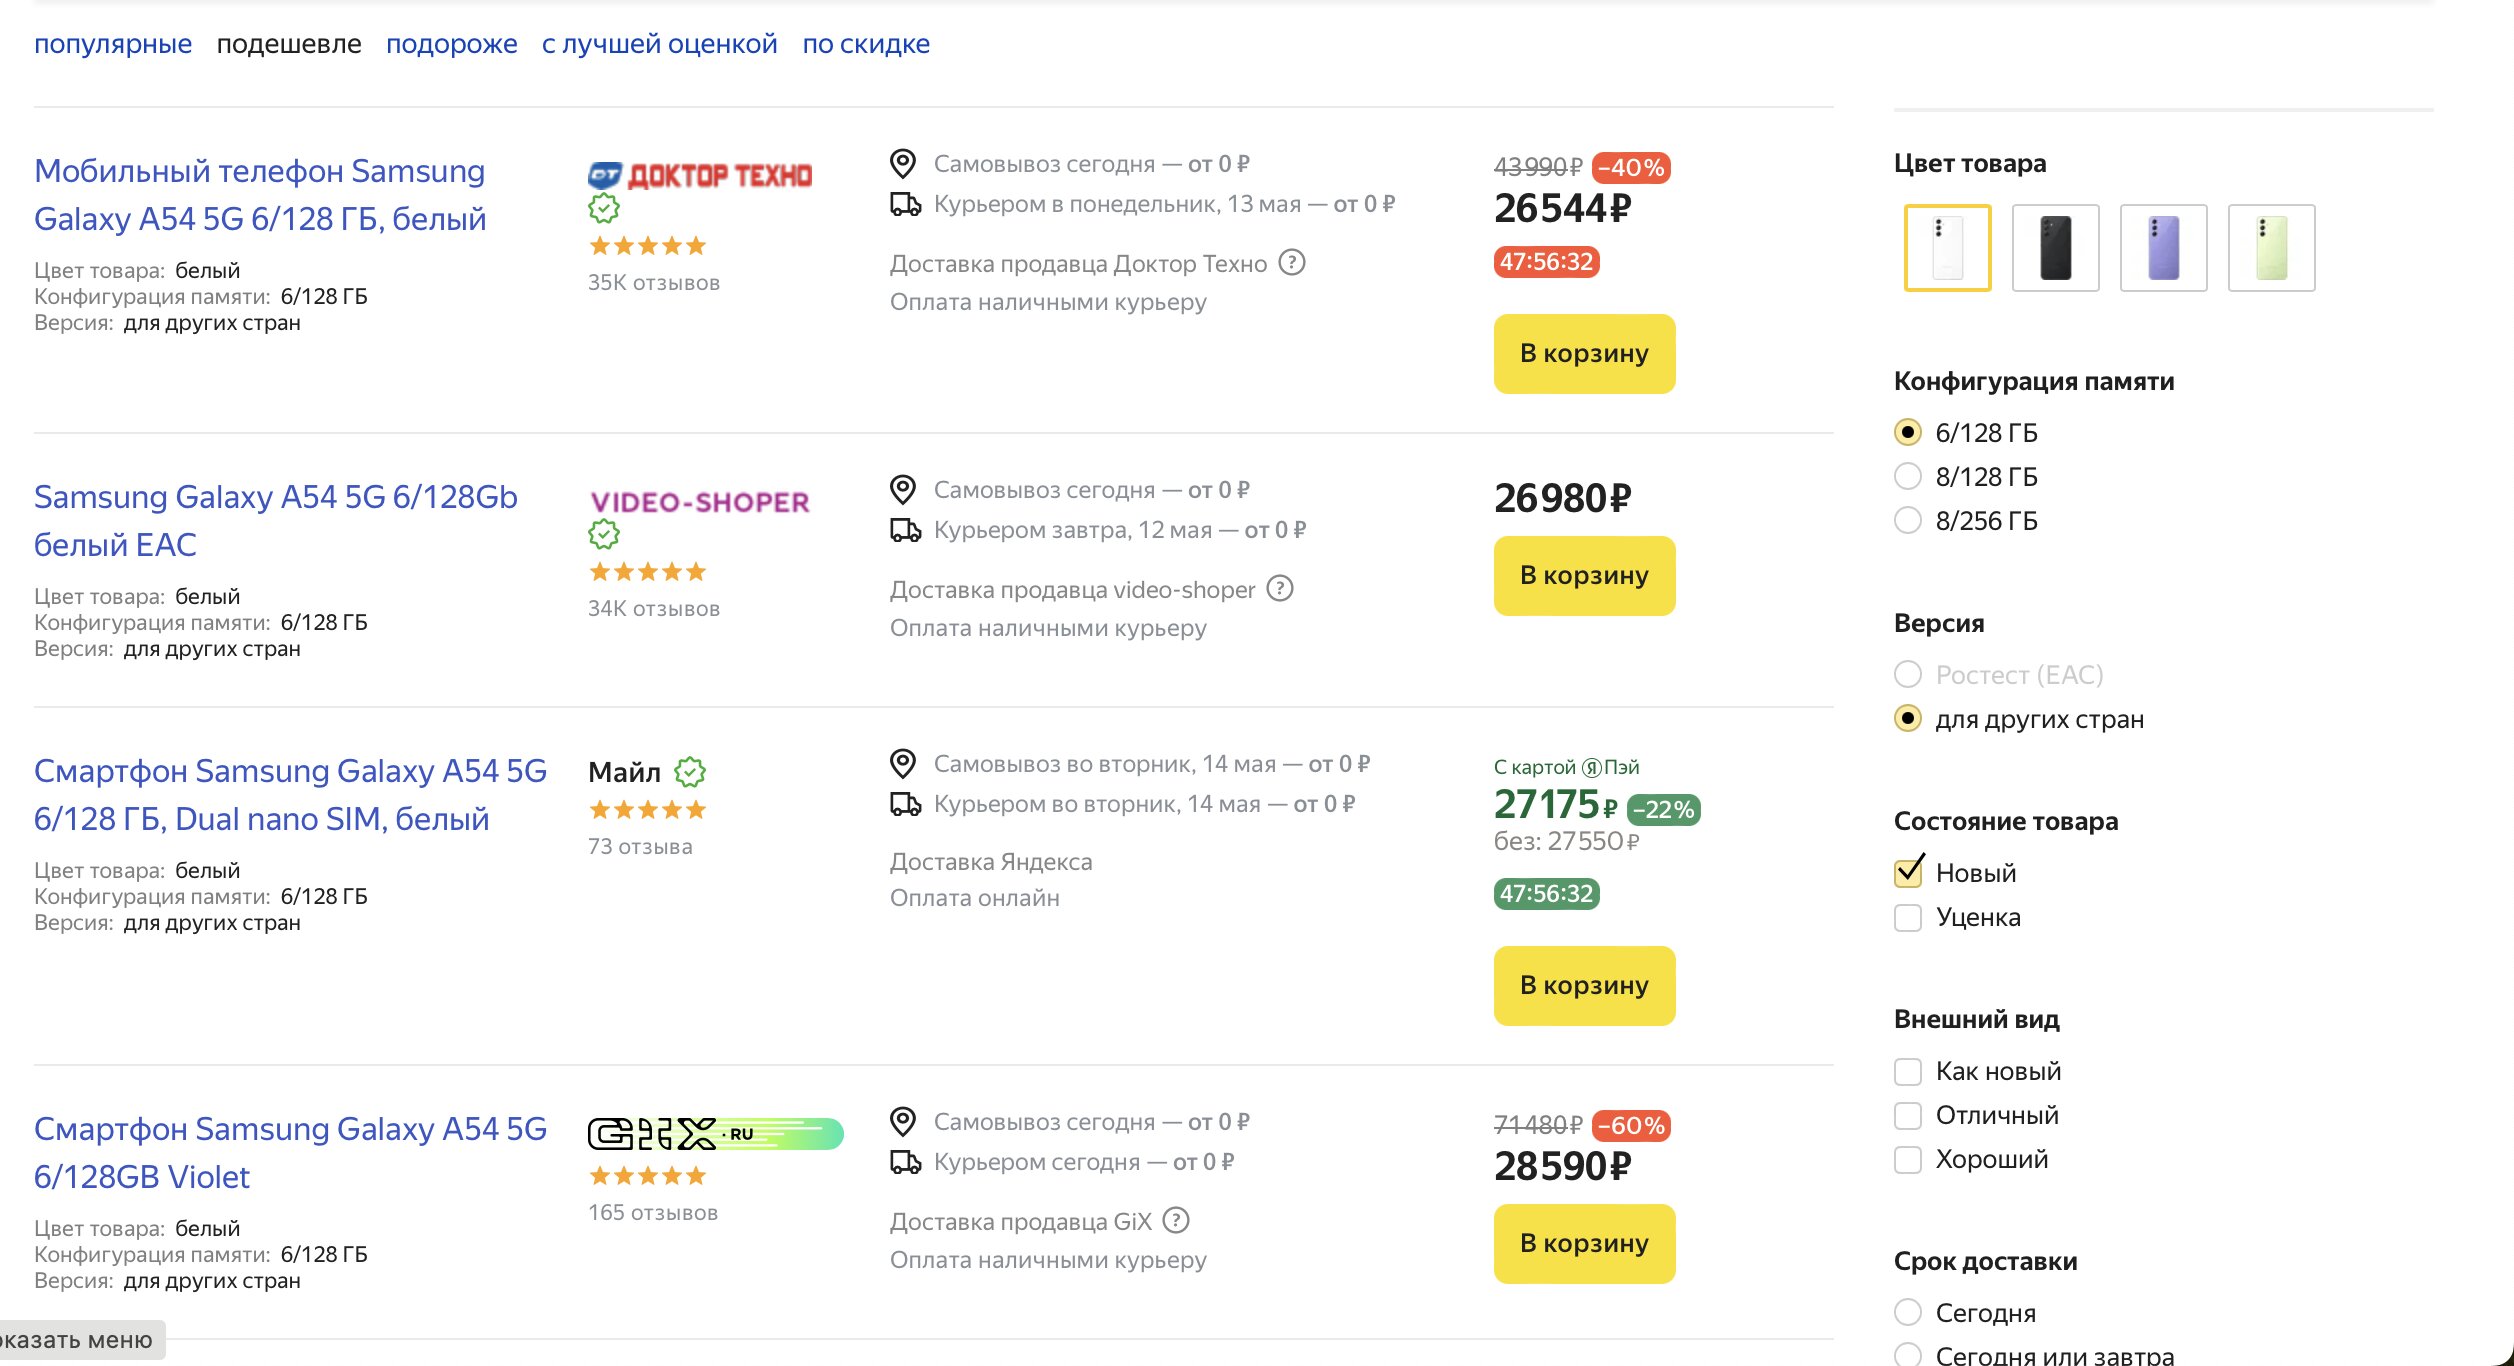This screenshot has height=1366, width=2514.
Task: Select the подешевле sorting option
Action: click(x=289, y=44)
